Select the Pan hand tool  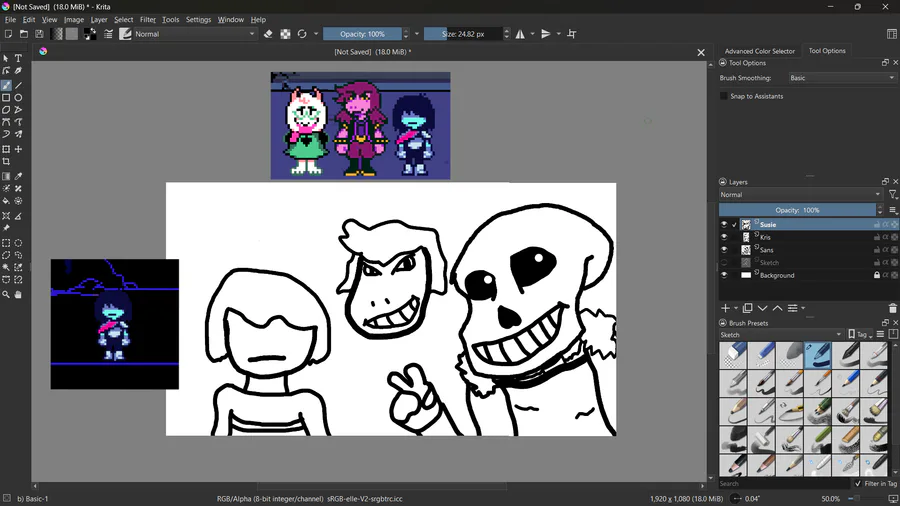pyautogui.click(x=18, y=294)
